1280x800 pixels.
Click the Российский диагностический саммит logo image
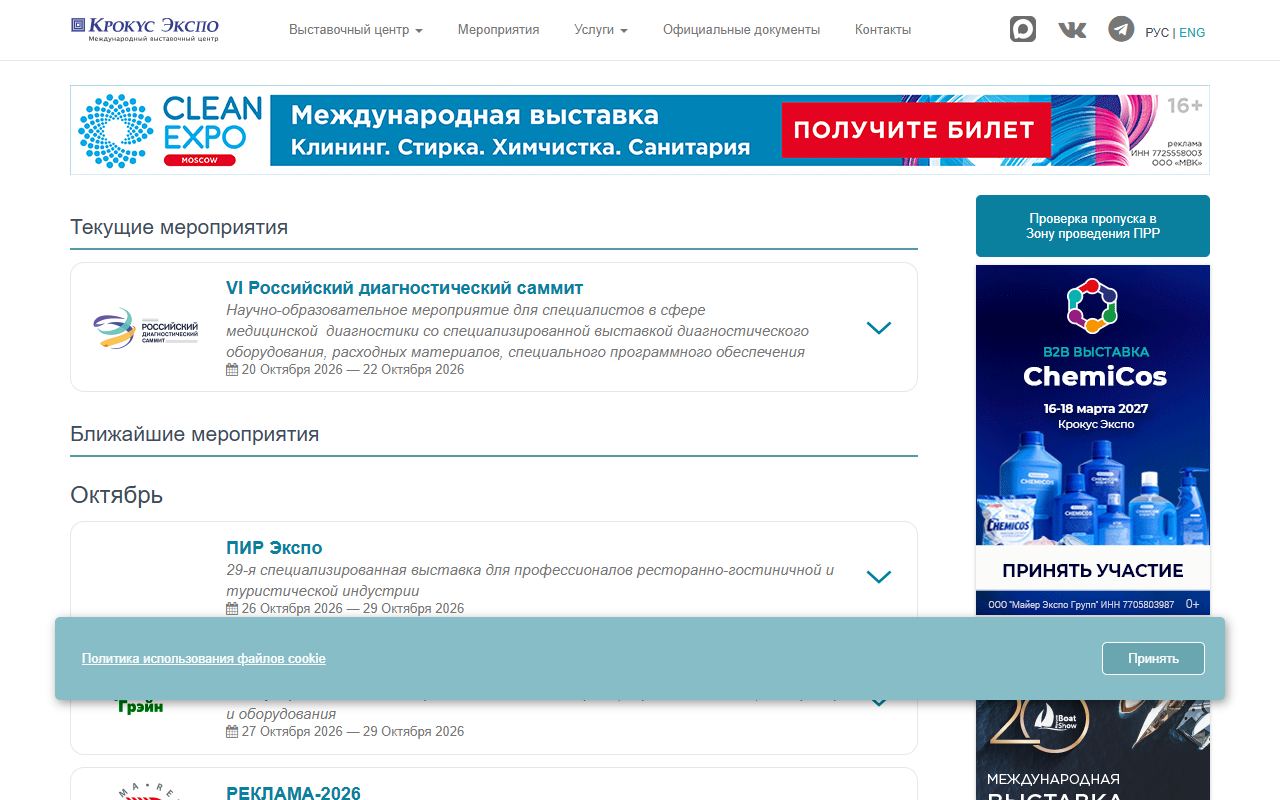point(146,328)
